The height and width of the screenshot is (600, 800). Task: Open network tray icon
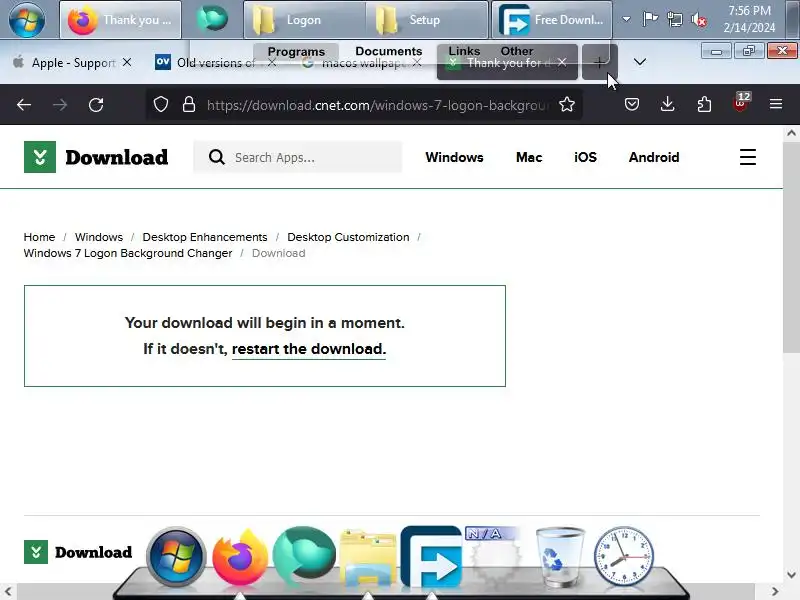(x=674, y=20)
